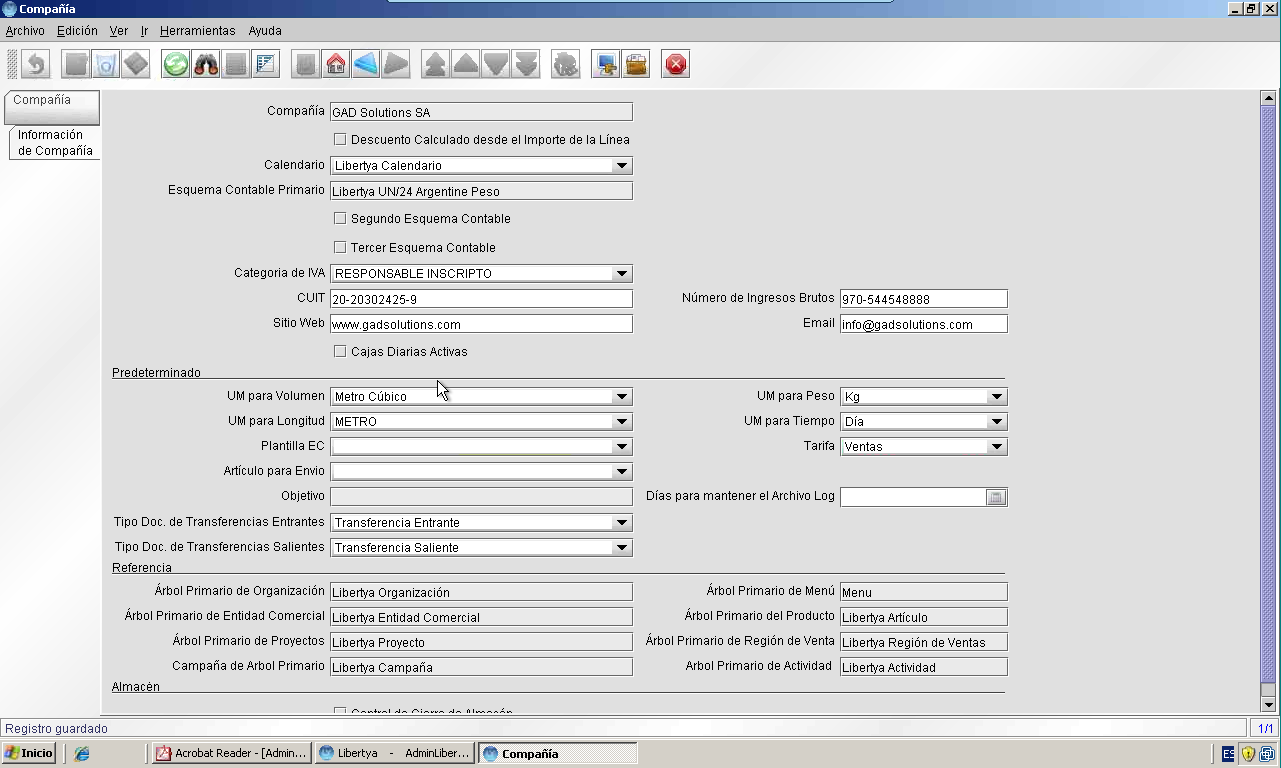
Task: Open record search with the binoculars icon
Action: 206,65
